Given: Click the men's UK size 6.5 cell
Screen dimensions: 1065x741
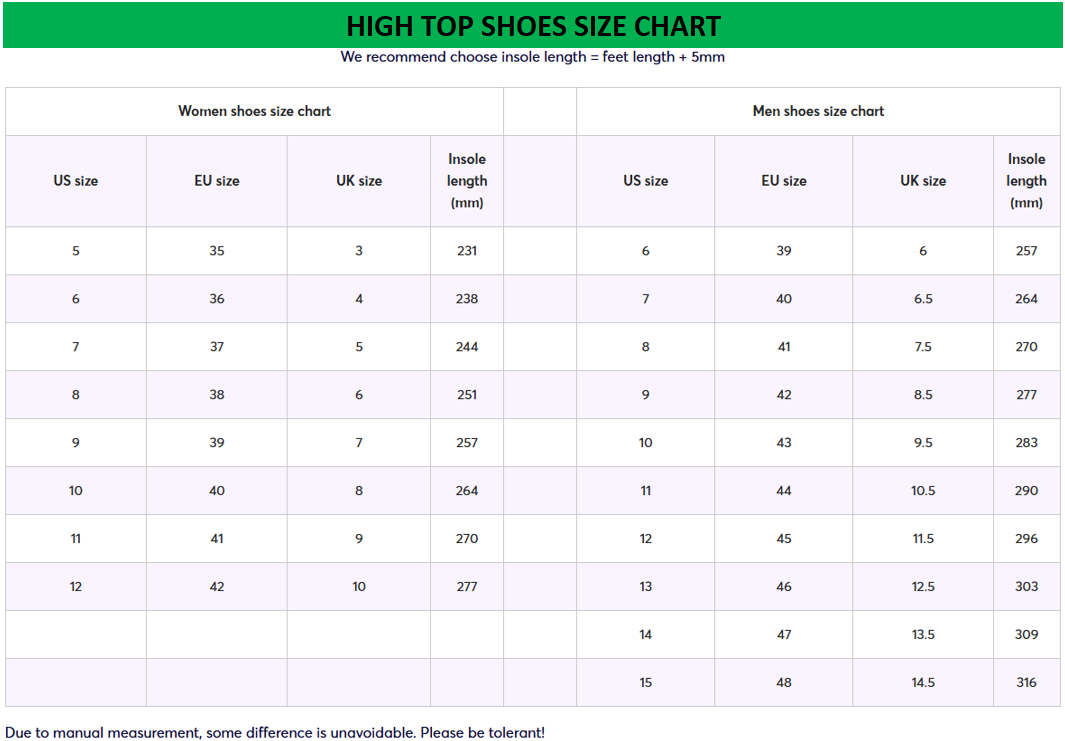Looking at the screenshot, I should [922, 299].
